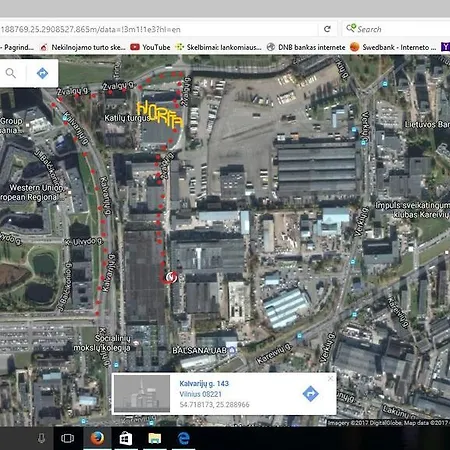The width and height of the screenshot is (450, 450).
Task: Close the Kalvarijų g. 143 info card
Action: pos(330,378)
